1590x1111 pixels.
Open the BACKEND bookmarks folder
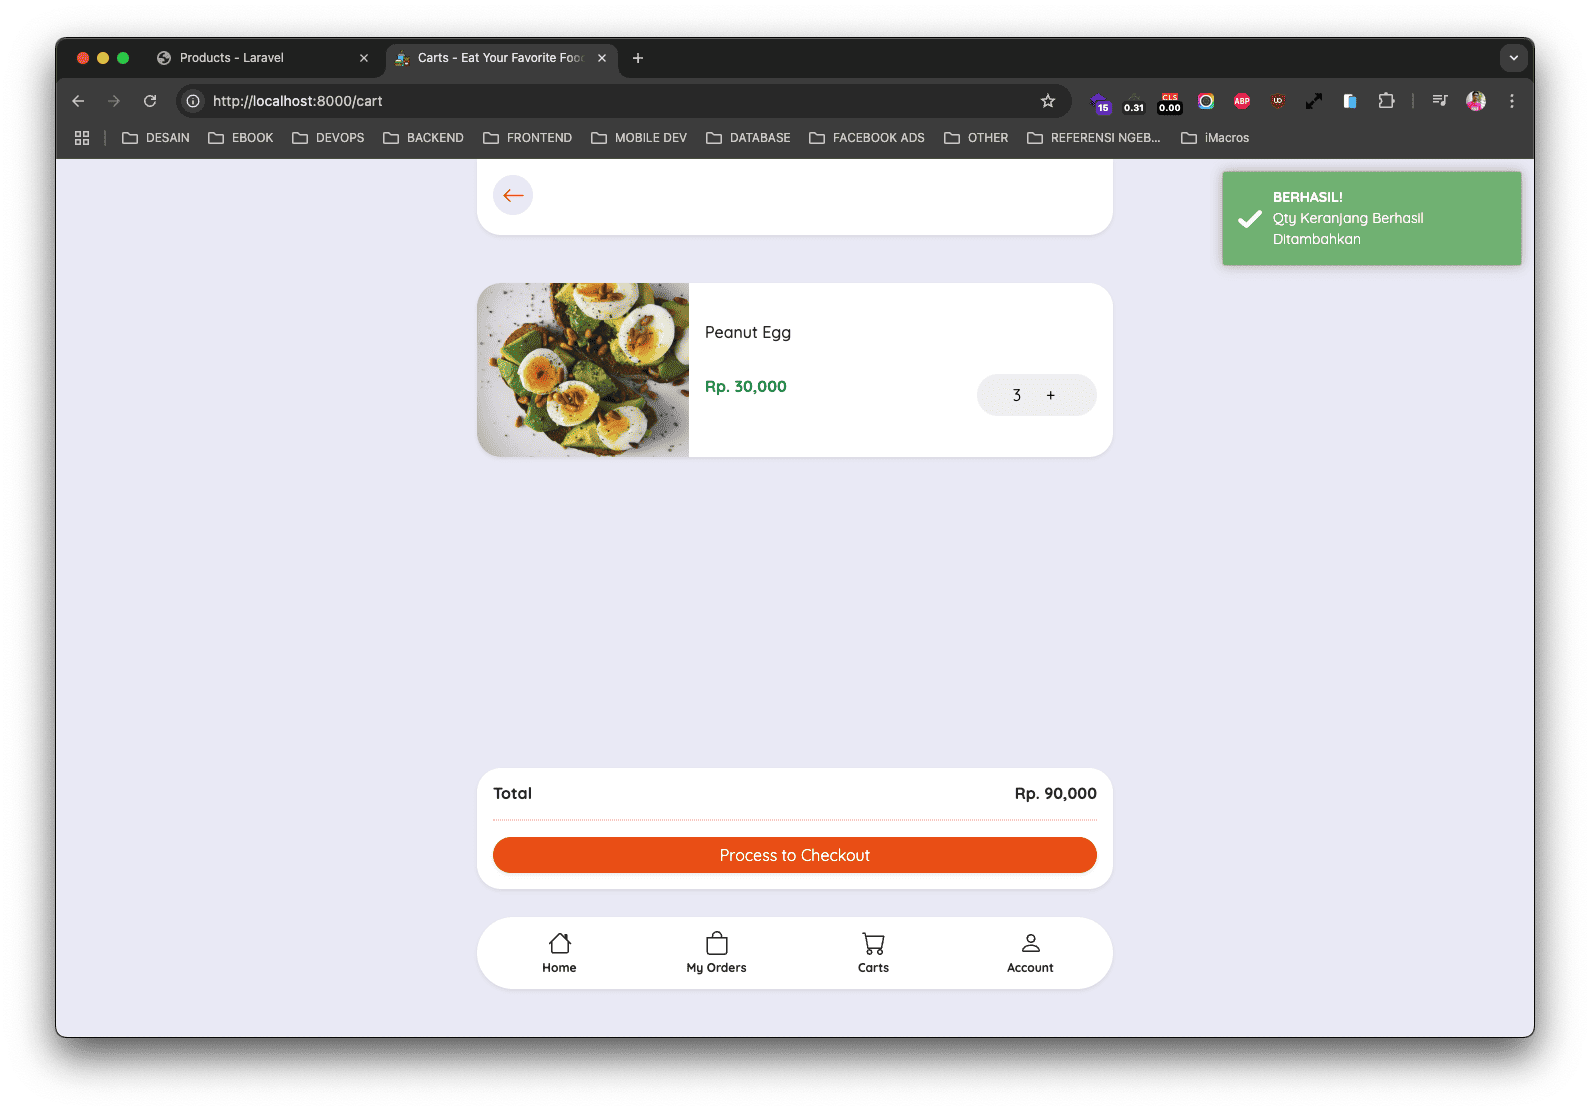[x=423, y=138]
